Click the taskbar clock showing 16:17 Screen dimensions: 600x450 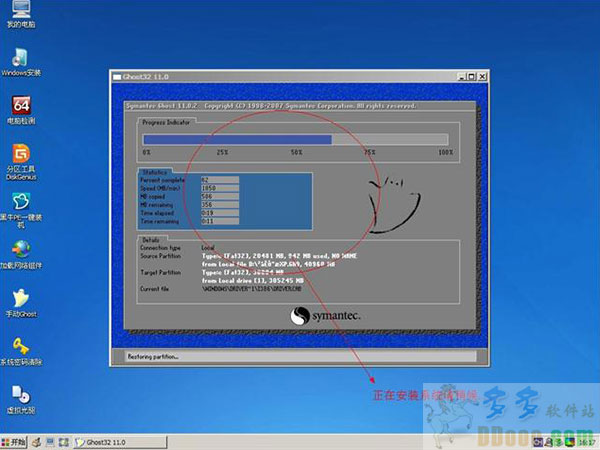(586, 442)
